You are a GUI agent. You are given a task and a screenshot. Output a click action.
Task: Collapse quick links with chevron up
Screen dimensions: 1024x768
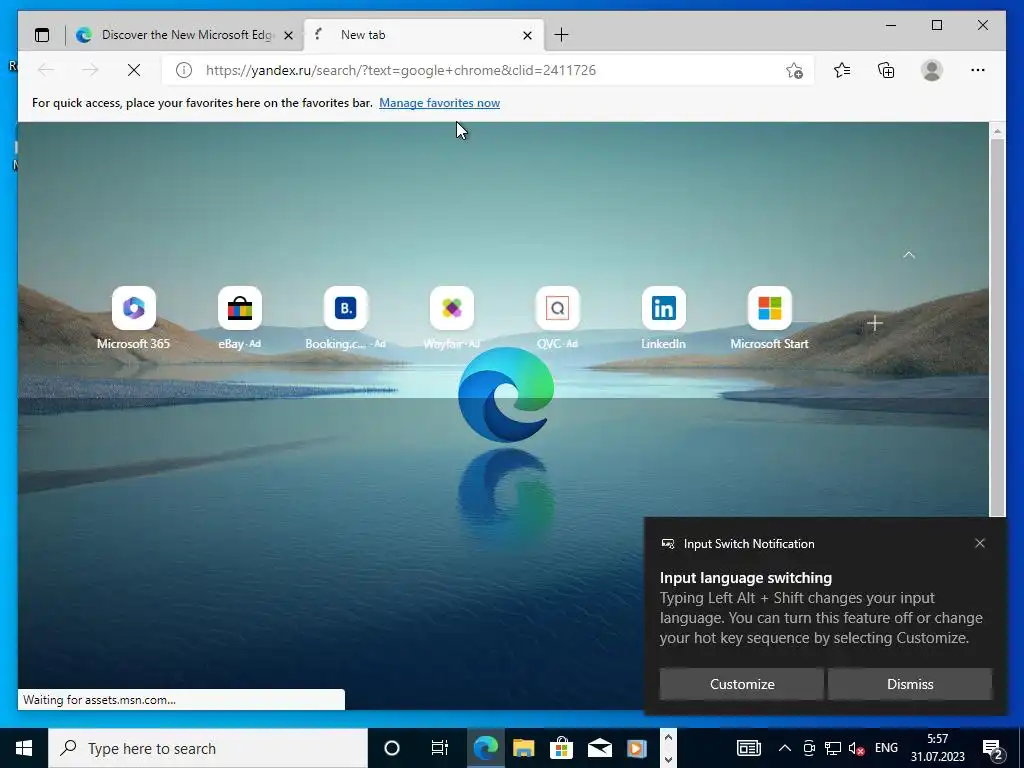909,255
